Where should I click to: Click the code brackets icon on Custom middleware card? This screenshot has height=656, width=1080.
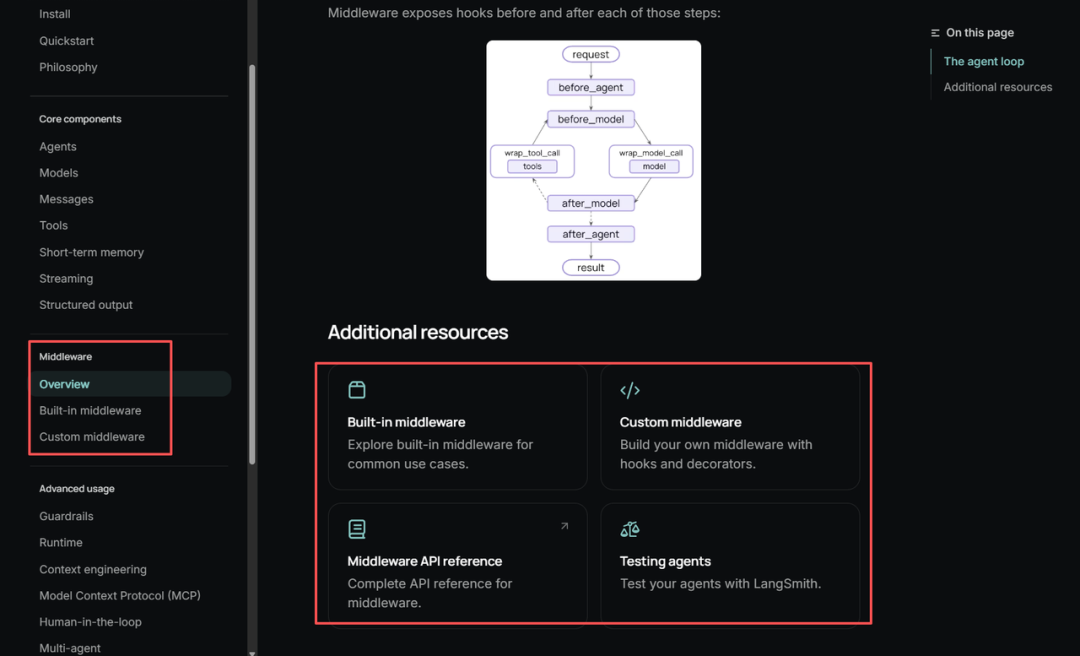point(630,391)
